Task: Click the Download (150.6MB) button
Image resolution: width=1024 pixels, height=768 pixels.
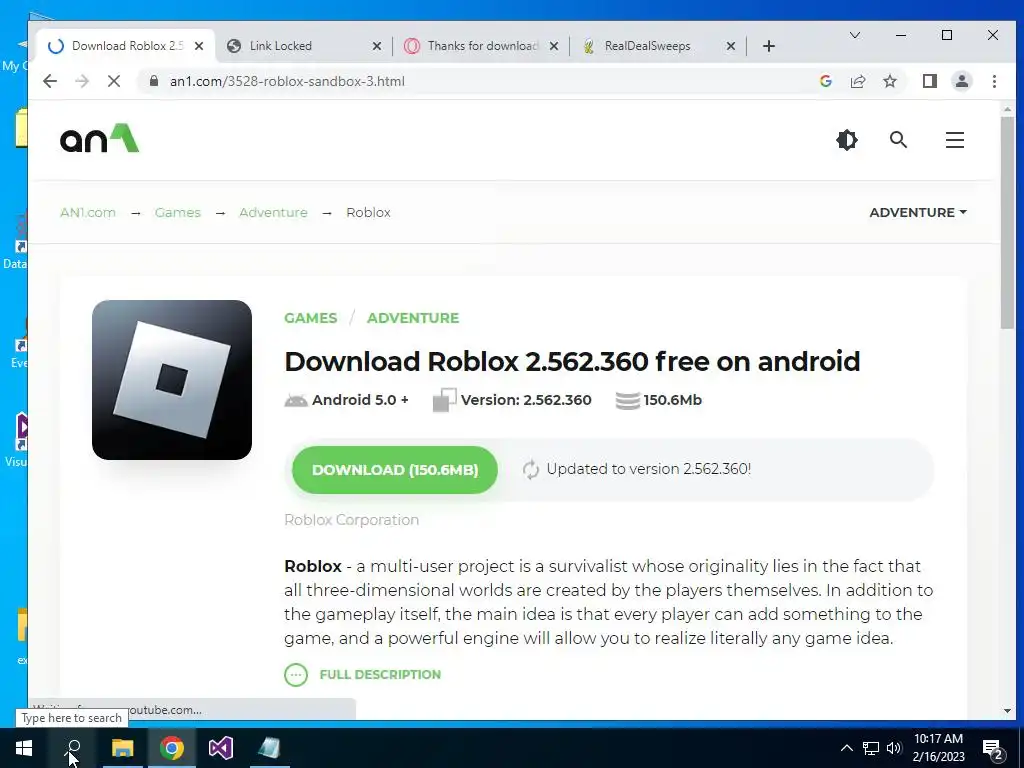Action: click(x=394, y=470)
